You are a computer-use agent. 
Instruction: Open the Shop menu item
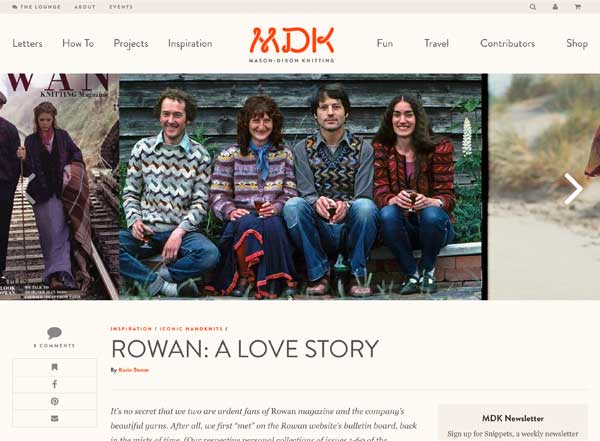577,44
